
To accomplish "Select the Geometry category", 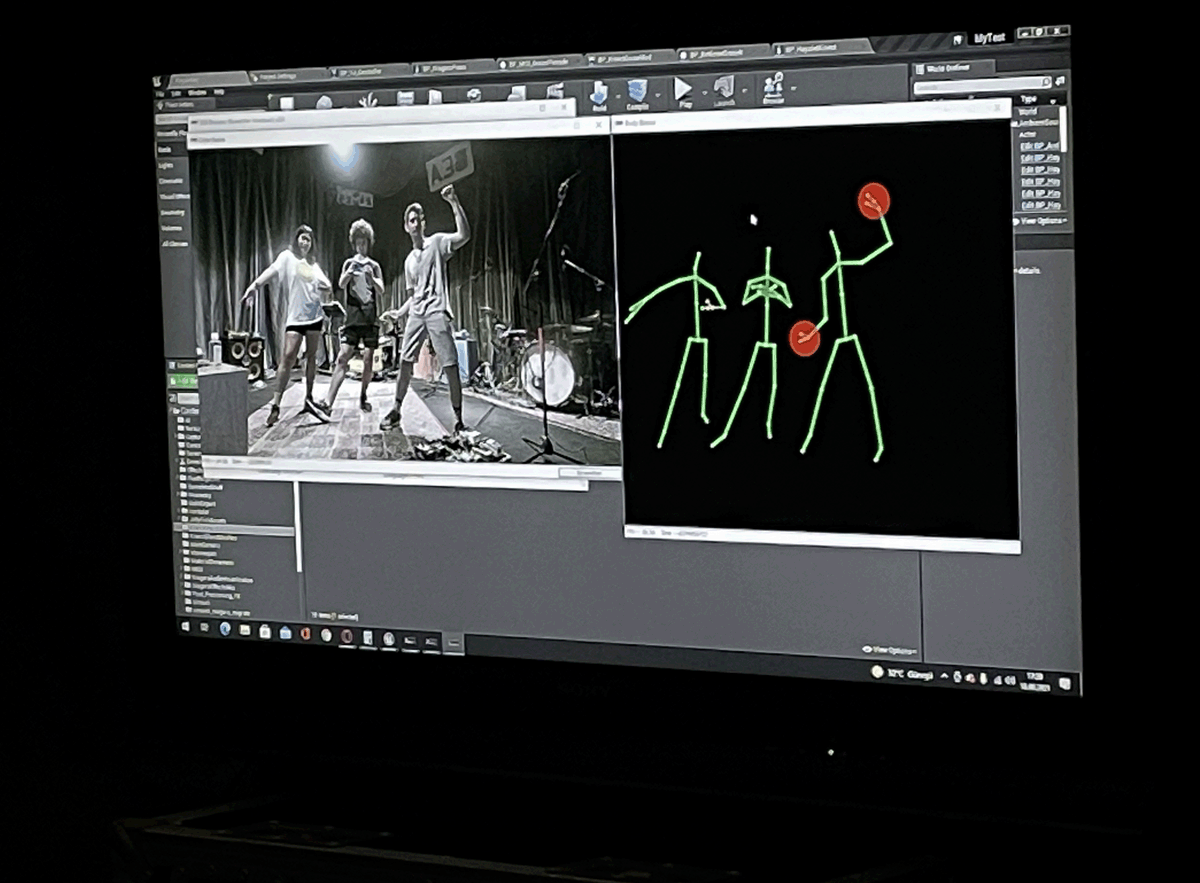I will (x=173, y=212).
